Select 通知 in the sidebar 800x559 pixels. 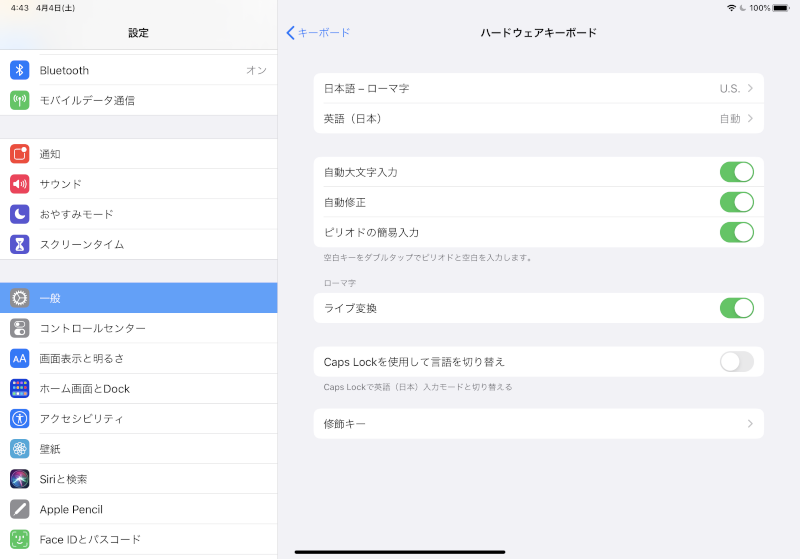(138, 154)
